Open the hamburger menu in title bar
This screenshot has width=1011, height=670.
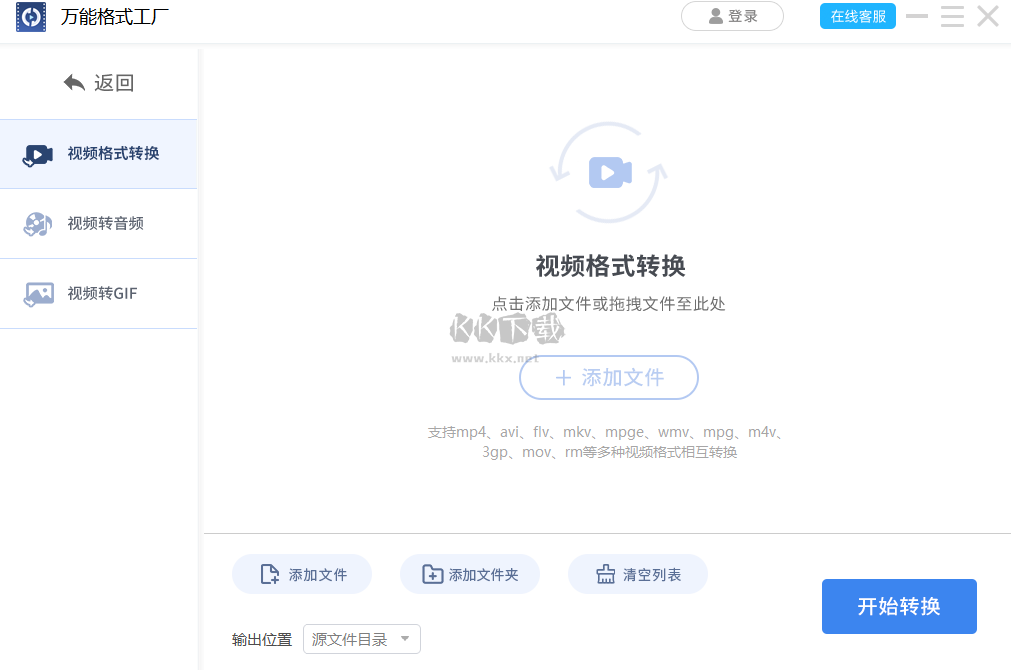[x=951, y=16]
